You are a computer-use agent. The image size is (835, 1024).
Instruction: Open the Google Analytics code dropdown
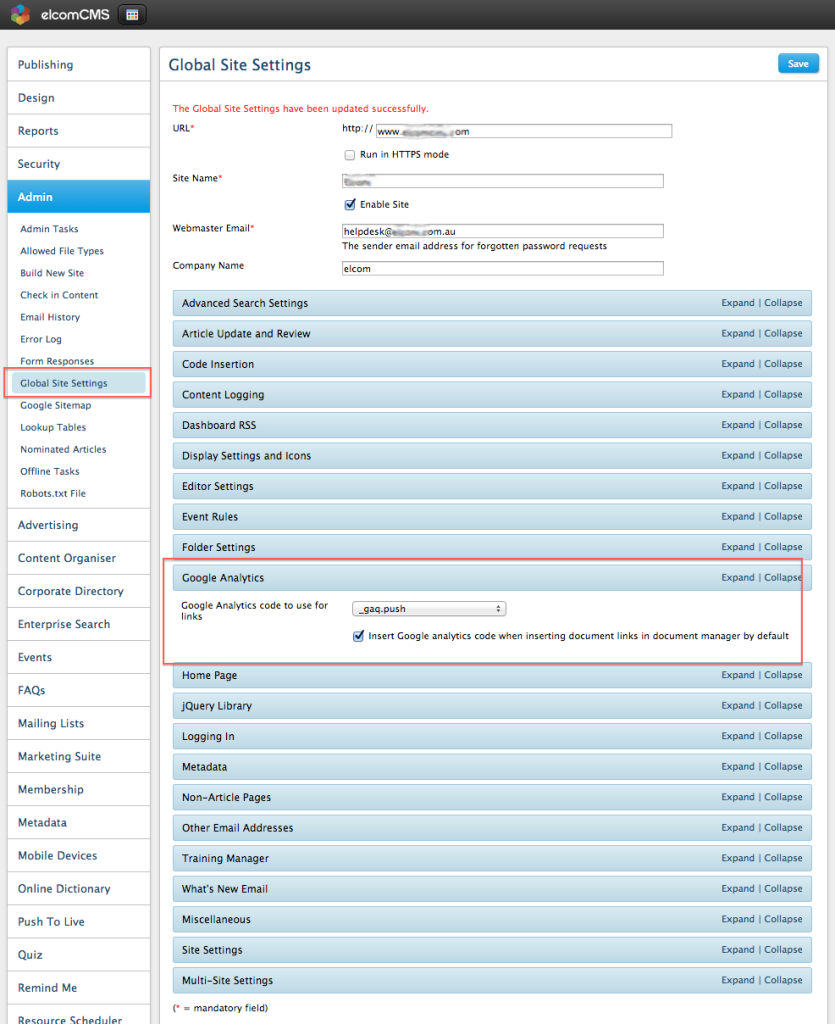pos(428,607)
